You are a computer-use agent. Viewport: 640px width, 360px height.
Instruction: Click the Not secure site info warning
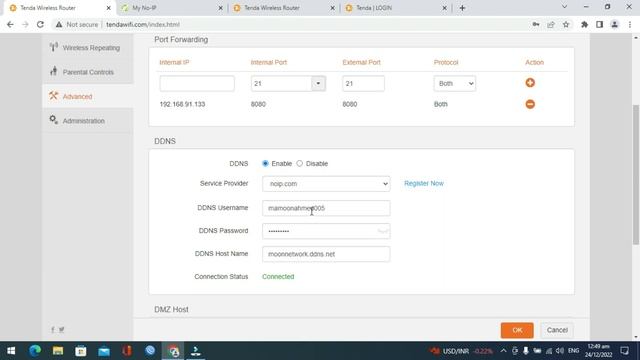tap(77, 24)
